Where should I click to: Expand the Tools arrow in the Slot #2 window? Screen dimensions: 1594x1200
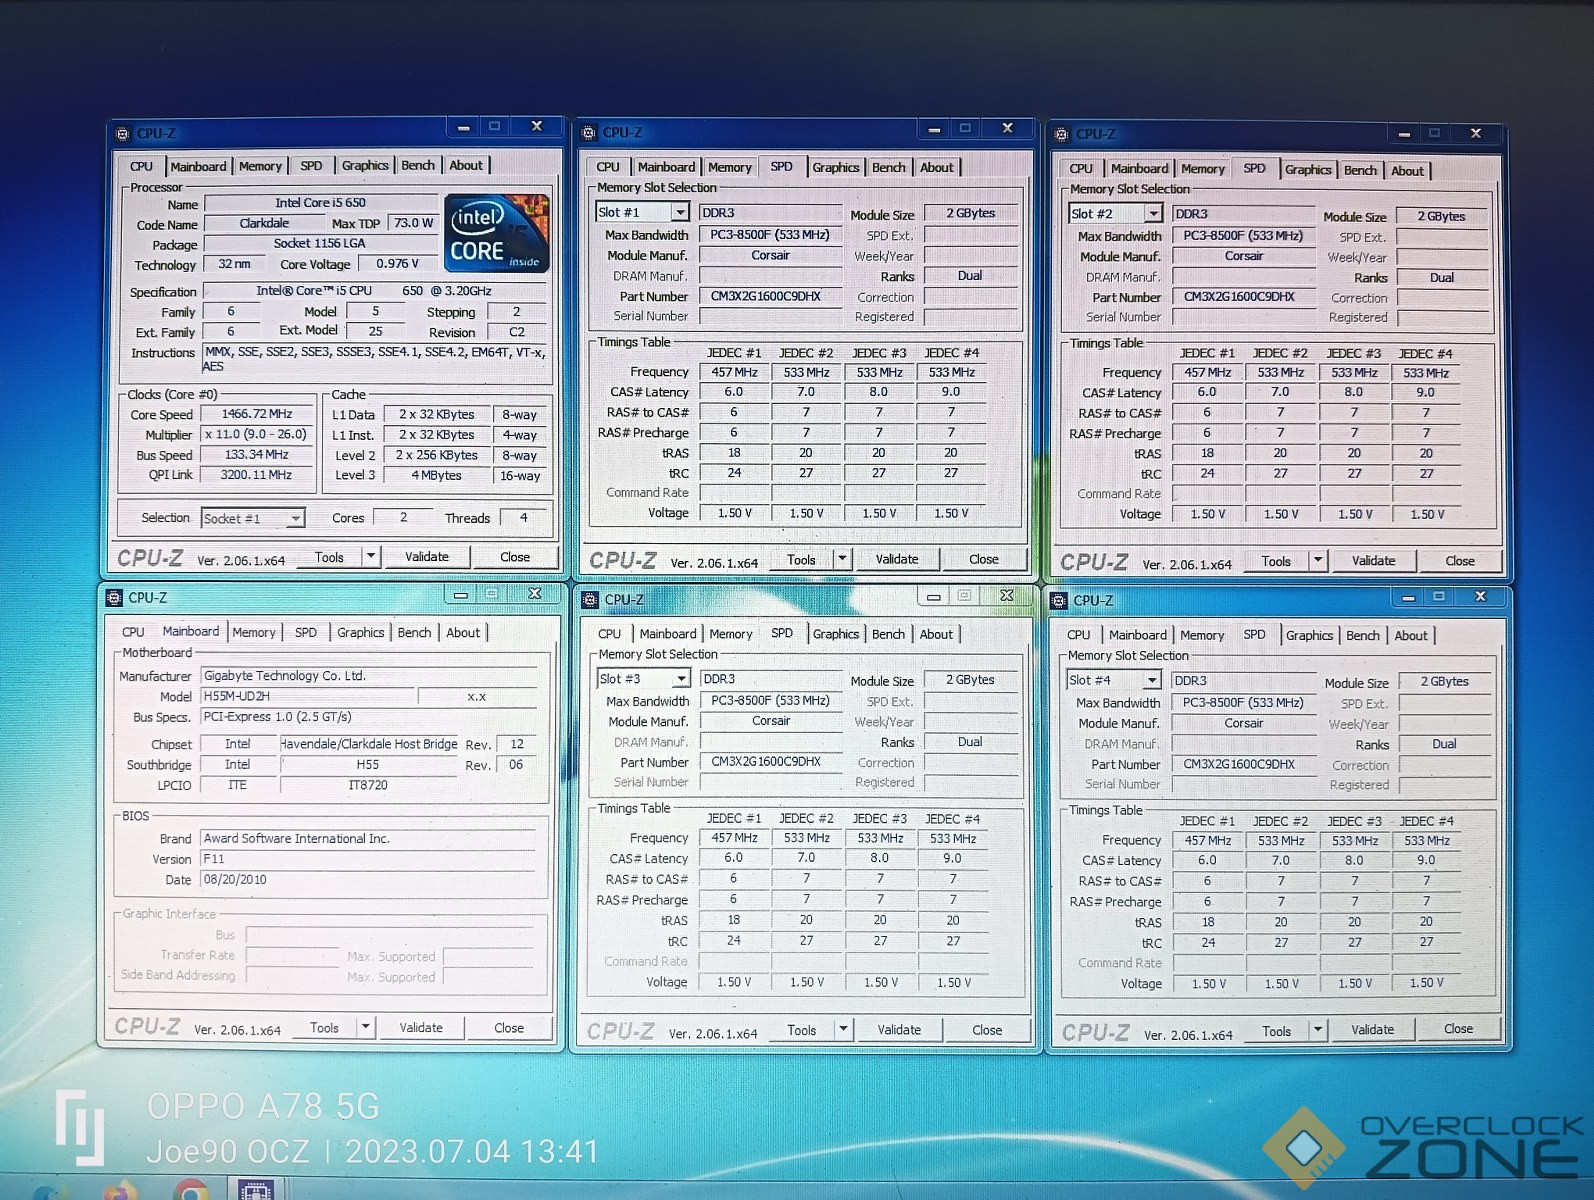(x=1318, y=561)
